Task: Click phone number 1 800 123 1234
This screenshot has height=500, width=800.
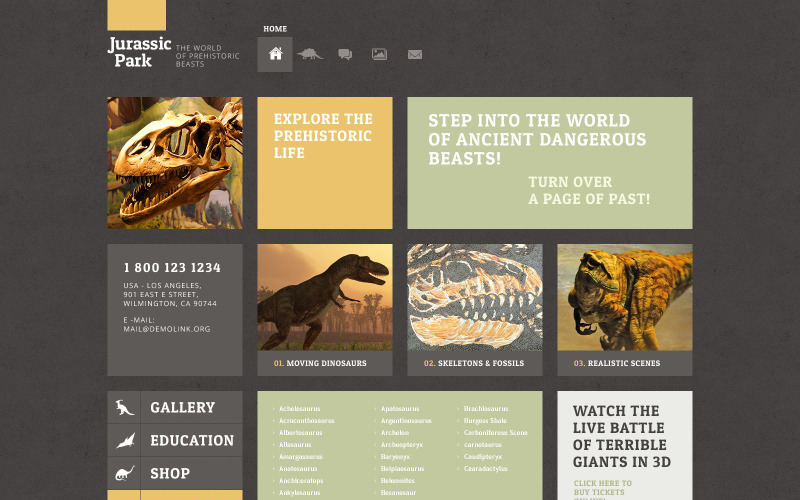Action: click(x=172, y=267)
